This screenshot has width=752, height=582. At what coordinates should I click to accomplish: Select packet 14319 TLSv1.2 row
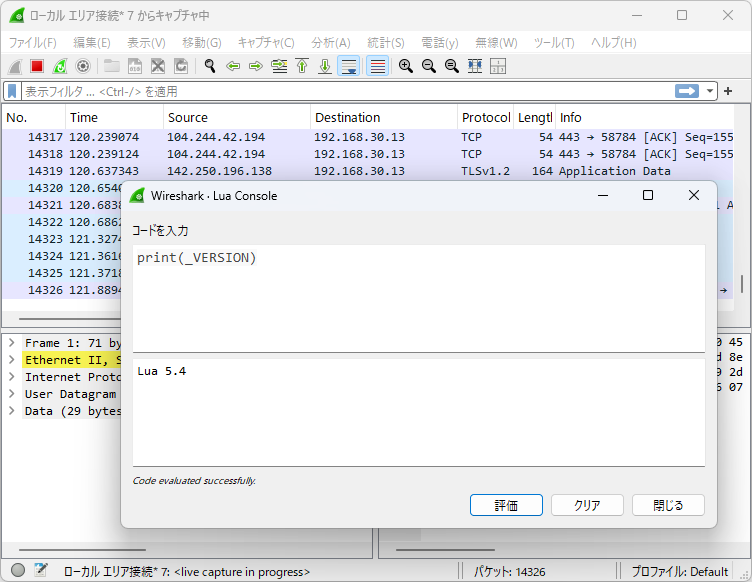click(x=368, y=171)
